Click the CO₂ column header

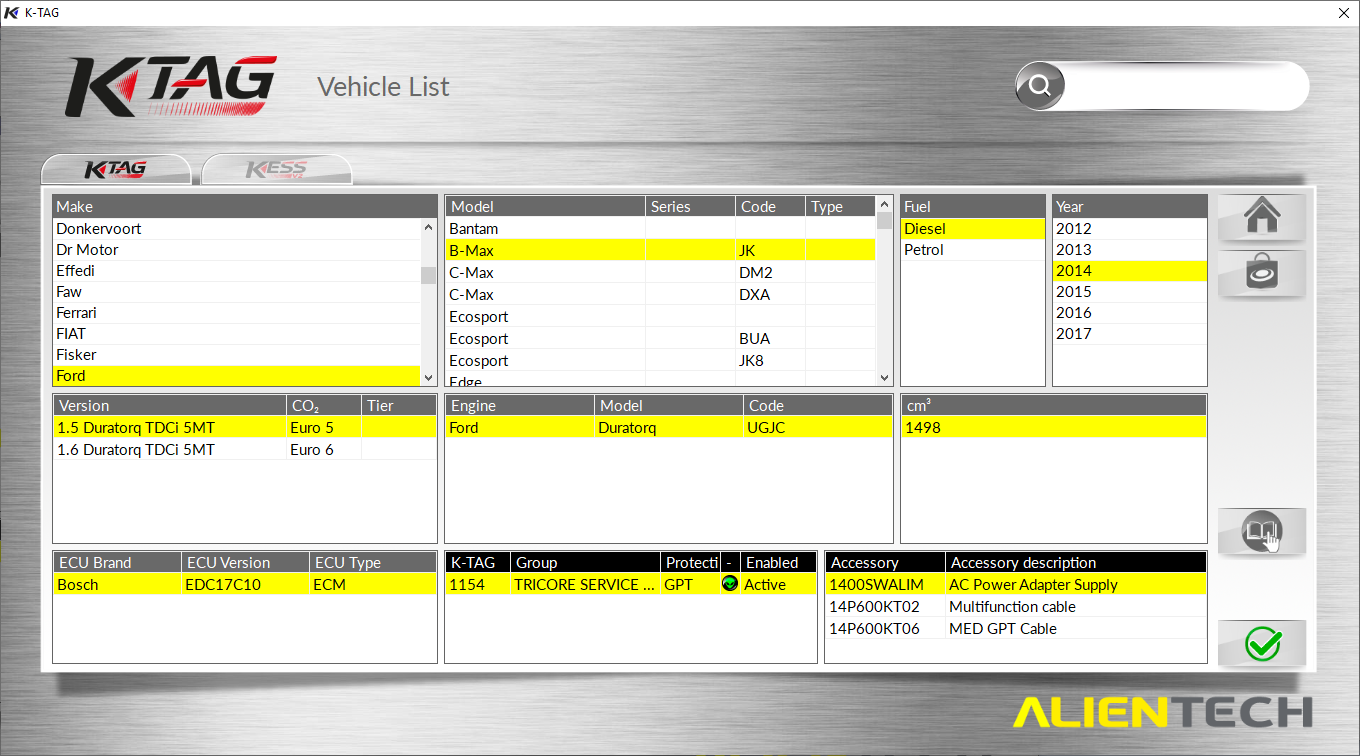click(324, 405)
